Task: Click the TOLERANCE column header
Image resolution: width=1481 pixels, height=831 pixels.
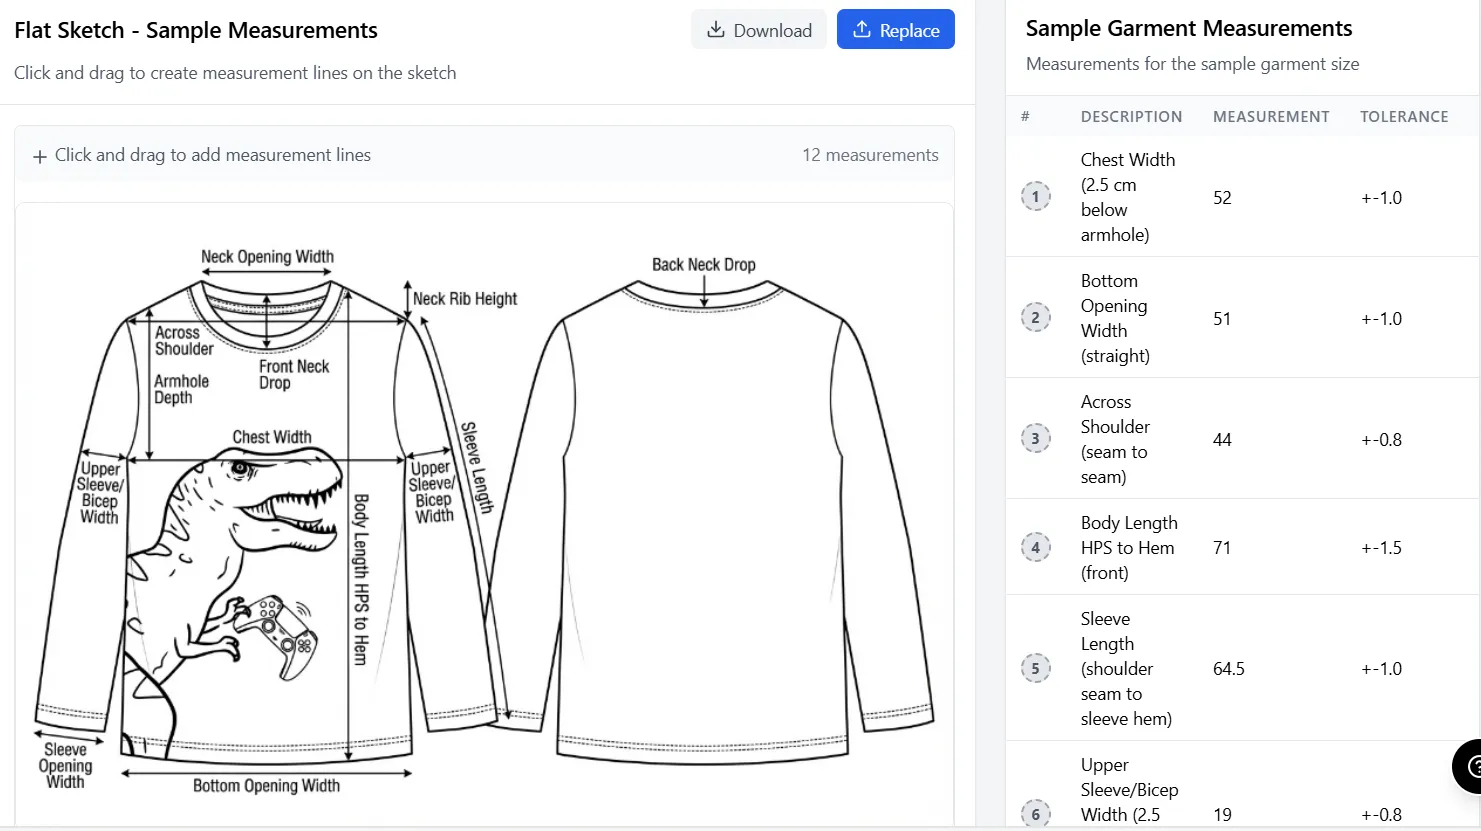Action: point(1404,116)
